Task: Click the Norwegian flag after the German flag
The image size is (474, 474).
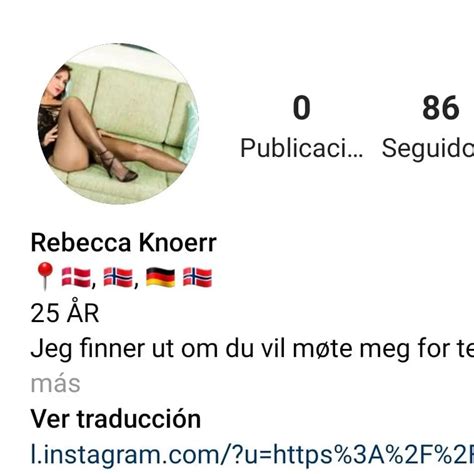Action: coord(197,277)
